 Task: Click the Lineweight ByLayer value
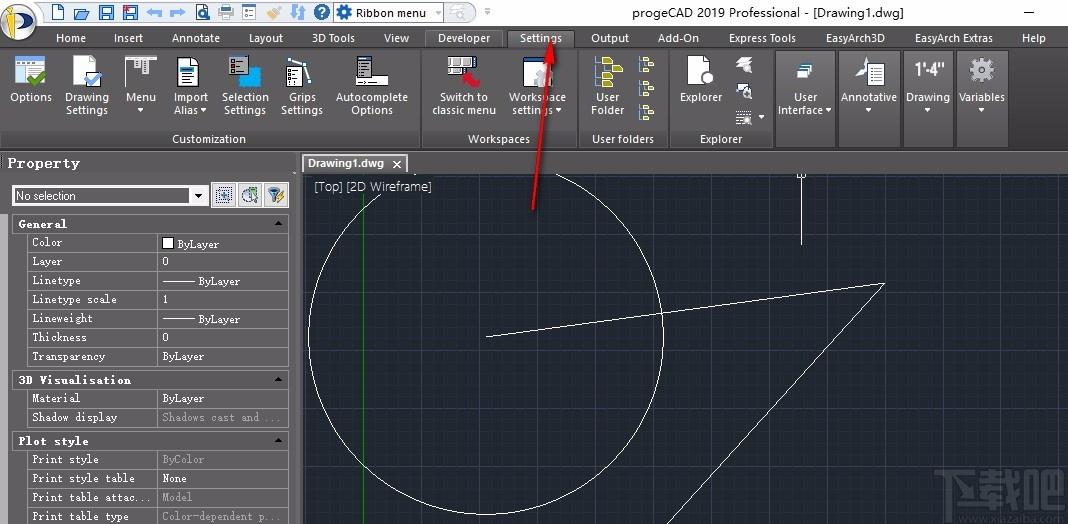(223, 319)
